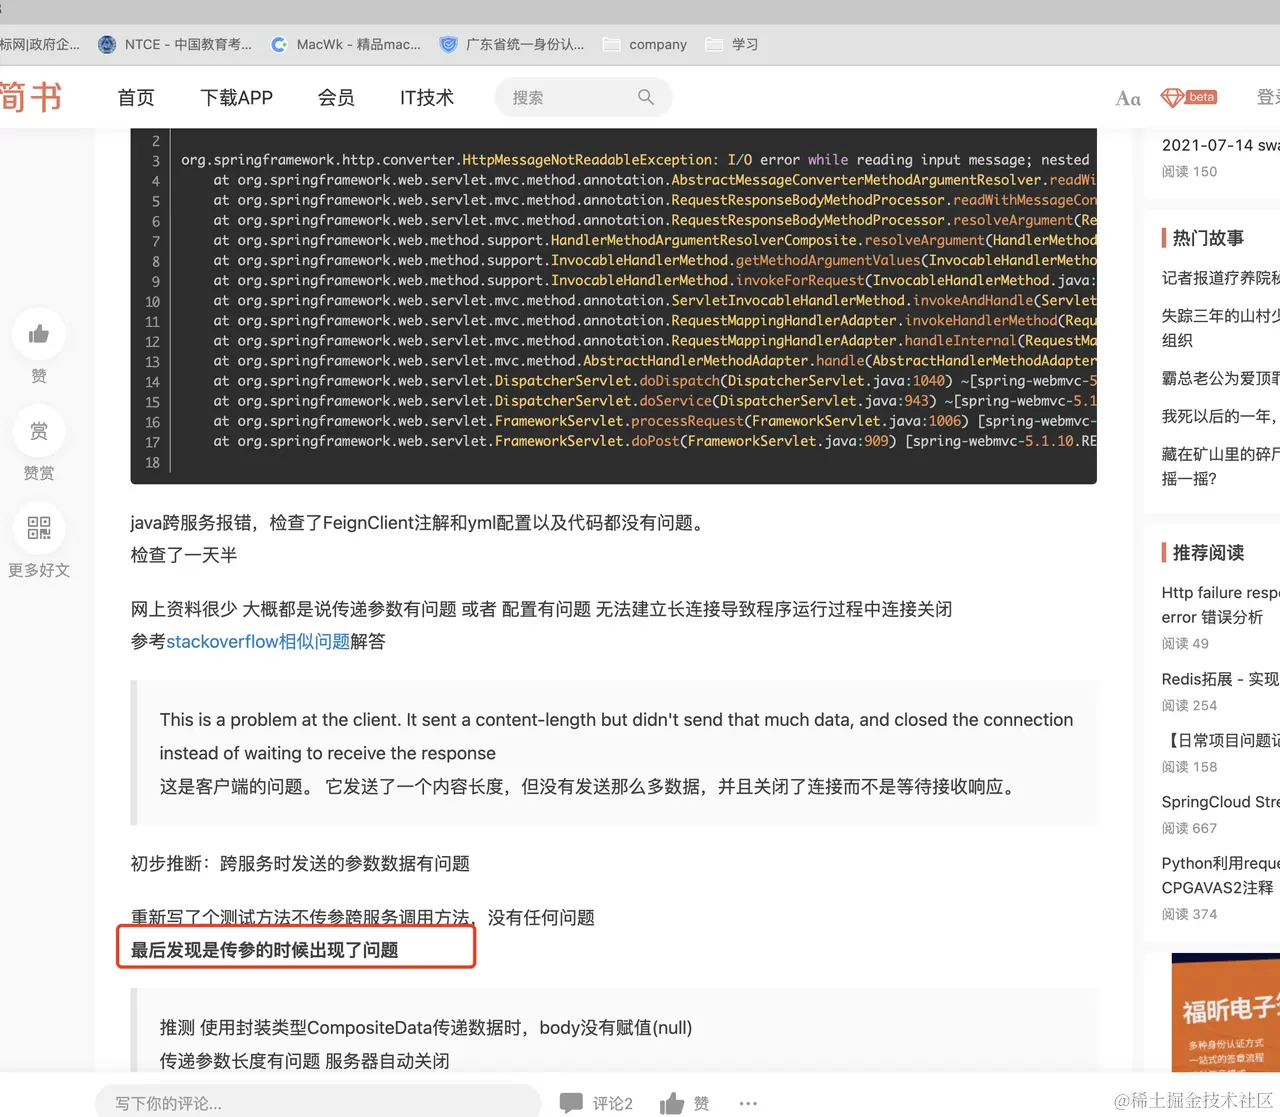Click bold text 最后发现是传参的时候出现了问题
The width and height of the screenshot is (1280, 1117).
(x=265, y=950)
